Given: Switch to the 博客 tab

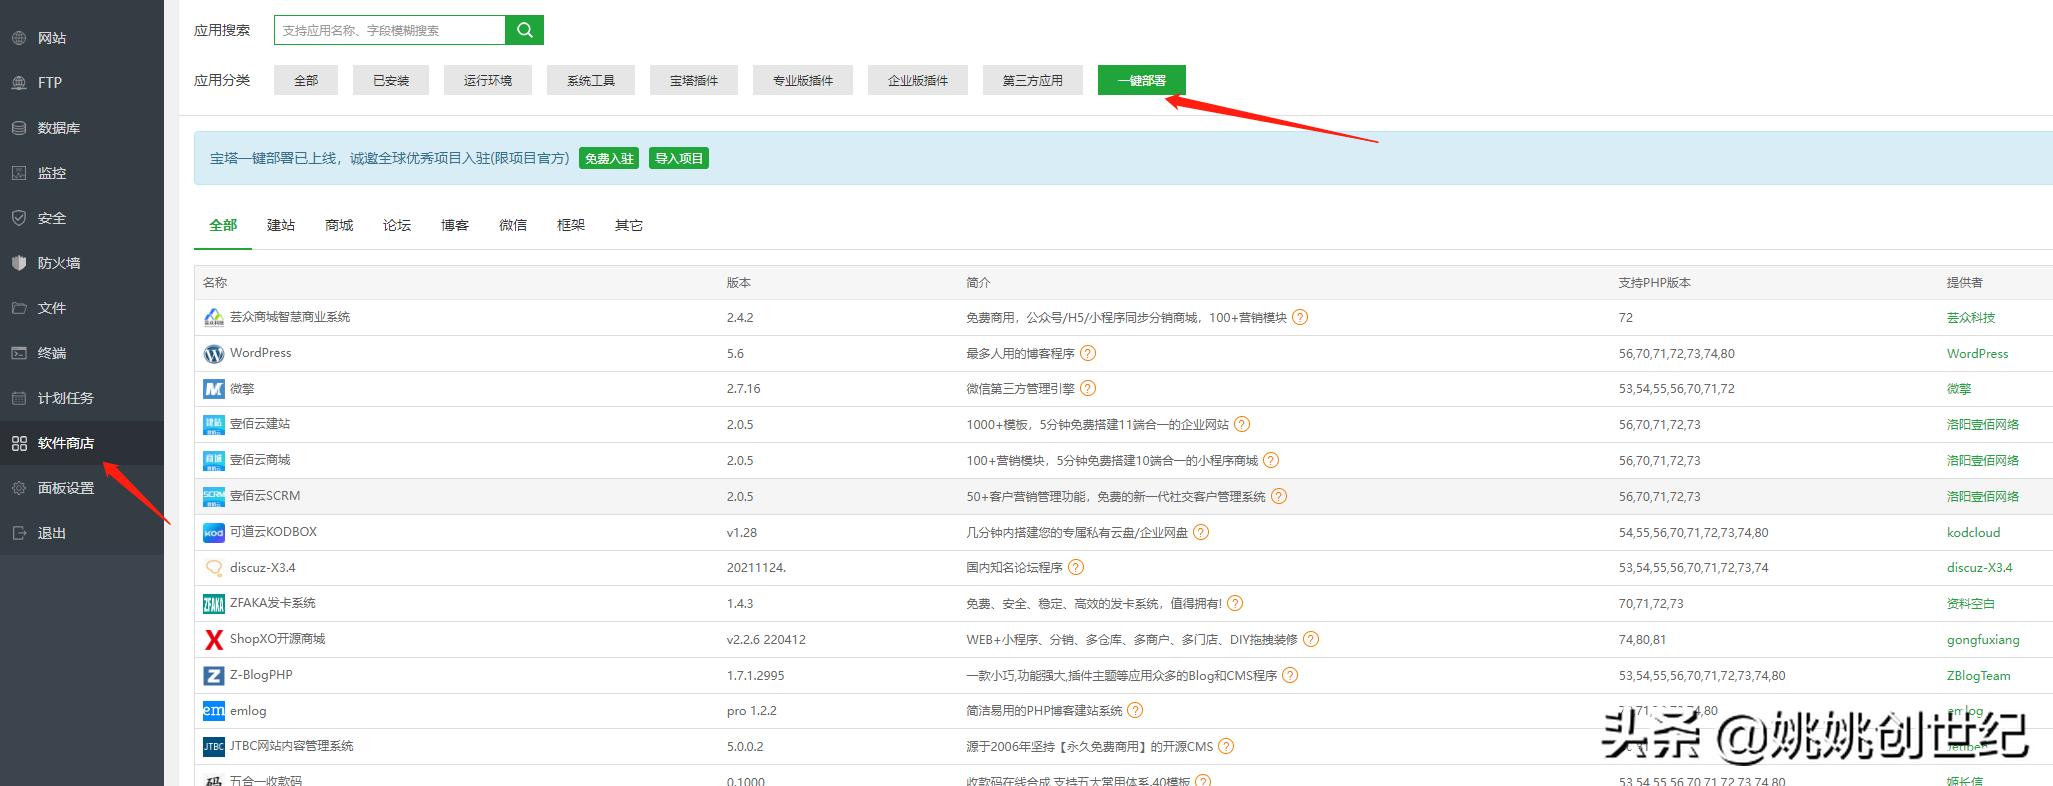Looking at the screenshot, I should pos(455,226).
